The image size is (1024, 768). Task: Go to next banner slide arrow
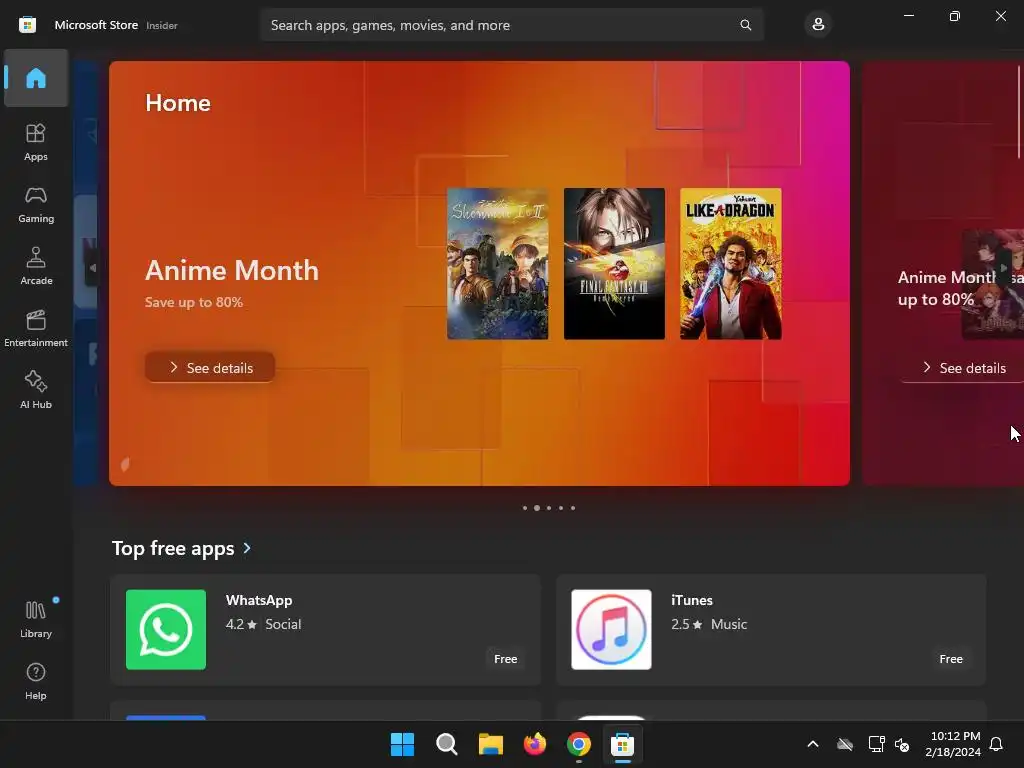click(1004, 268)
